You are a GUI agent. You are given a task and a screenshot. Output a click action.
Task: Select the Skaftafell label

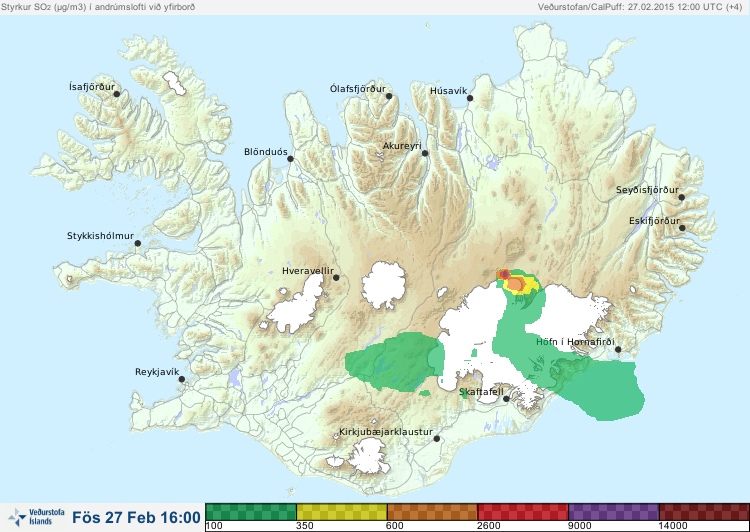click(481, 392)
